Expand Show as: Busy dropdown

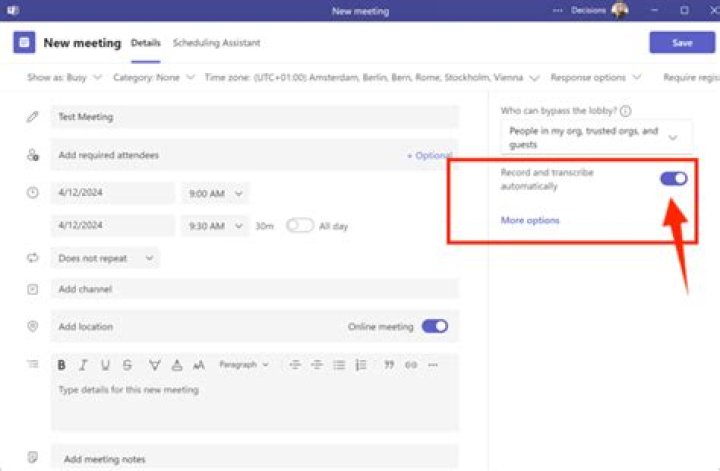coord(64,78)
